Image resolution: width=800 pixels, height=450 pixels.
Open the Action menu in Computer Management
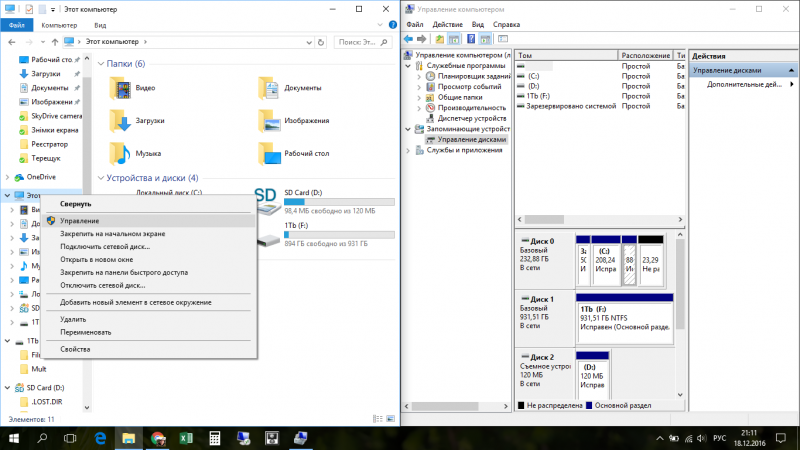pyautogui.click(x=448, y=23)
